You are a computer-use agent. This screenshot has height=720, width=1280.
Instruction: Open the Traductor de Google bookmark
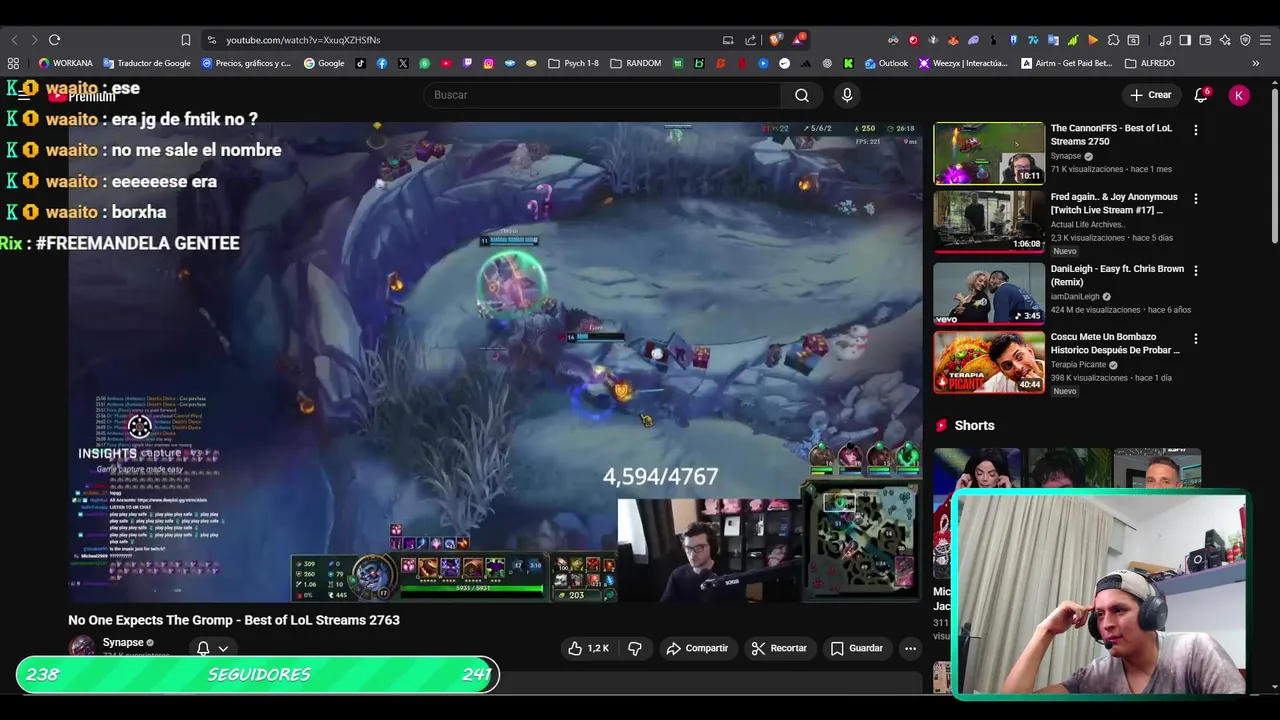tap(147, 63)
